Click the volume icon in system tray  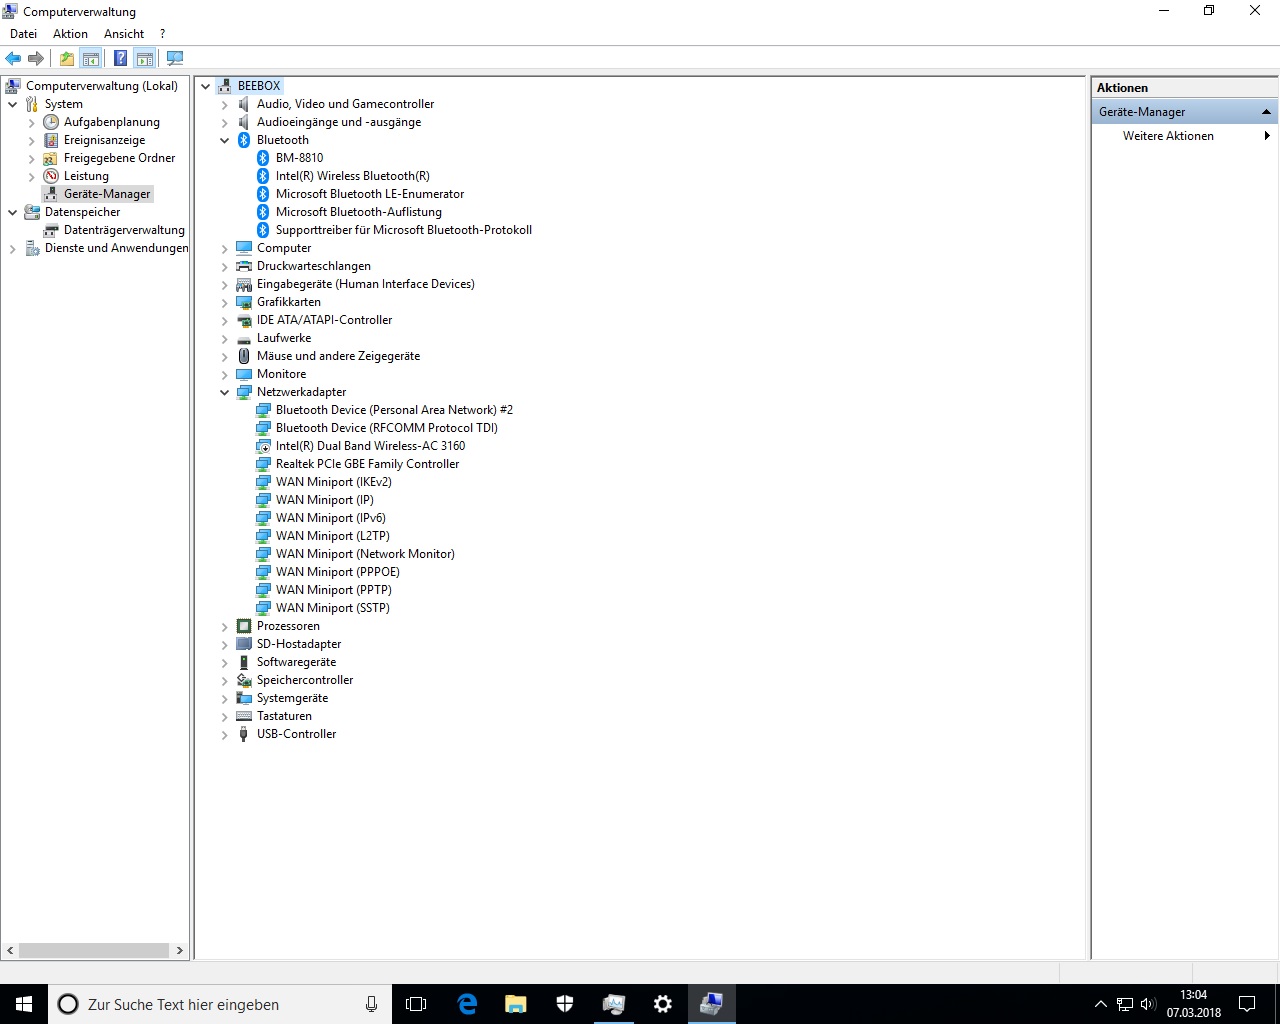click(1148, 1004)
